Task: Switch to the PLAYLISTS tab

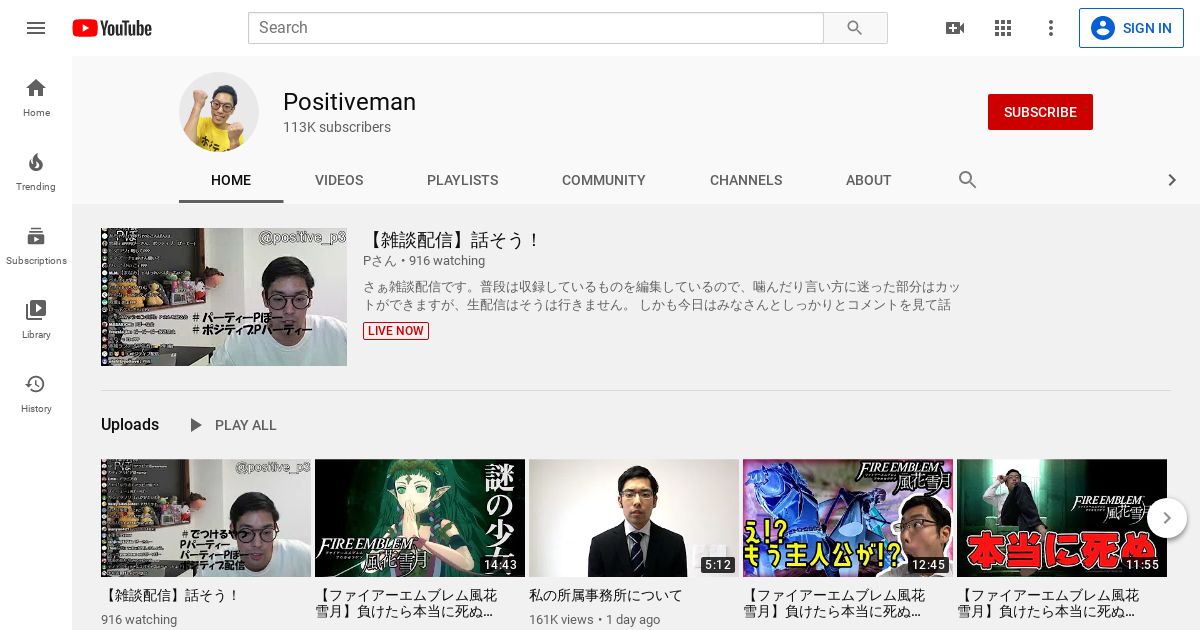Action: point(462,180)
